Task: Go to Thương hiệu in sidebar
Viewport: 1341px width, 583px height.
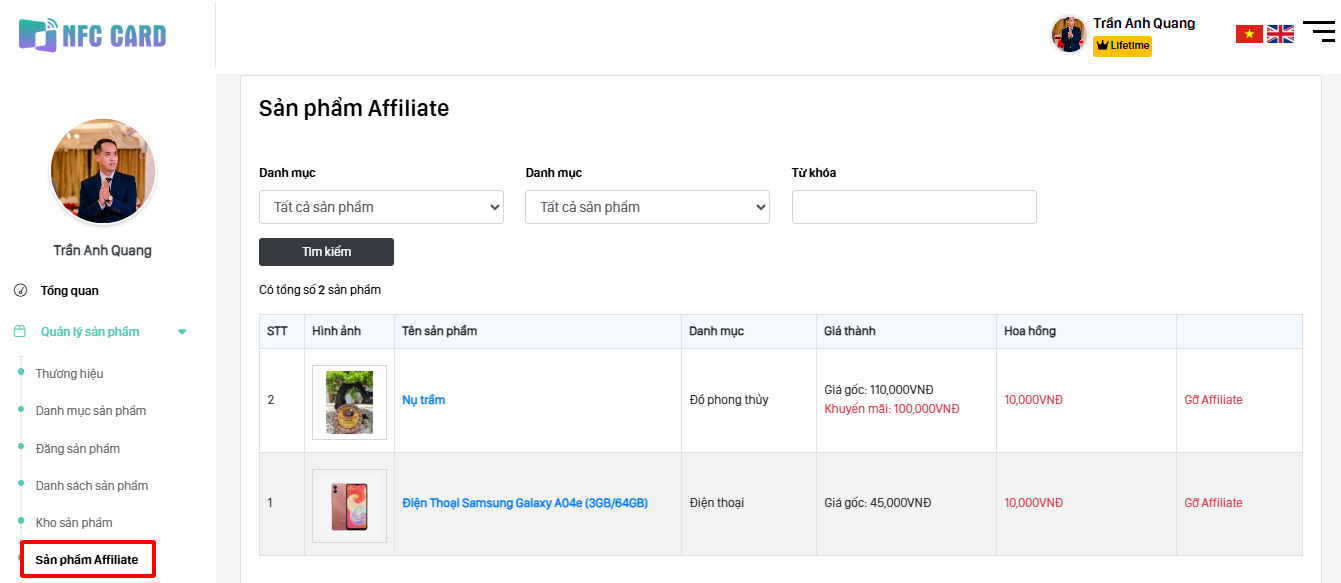Action: coord(69,374)
